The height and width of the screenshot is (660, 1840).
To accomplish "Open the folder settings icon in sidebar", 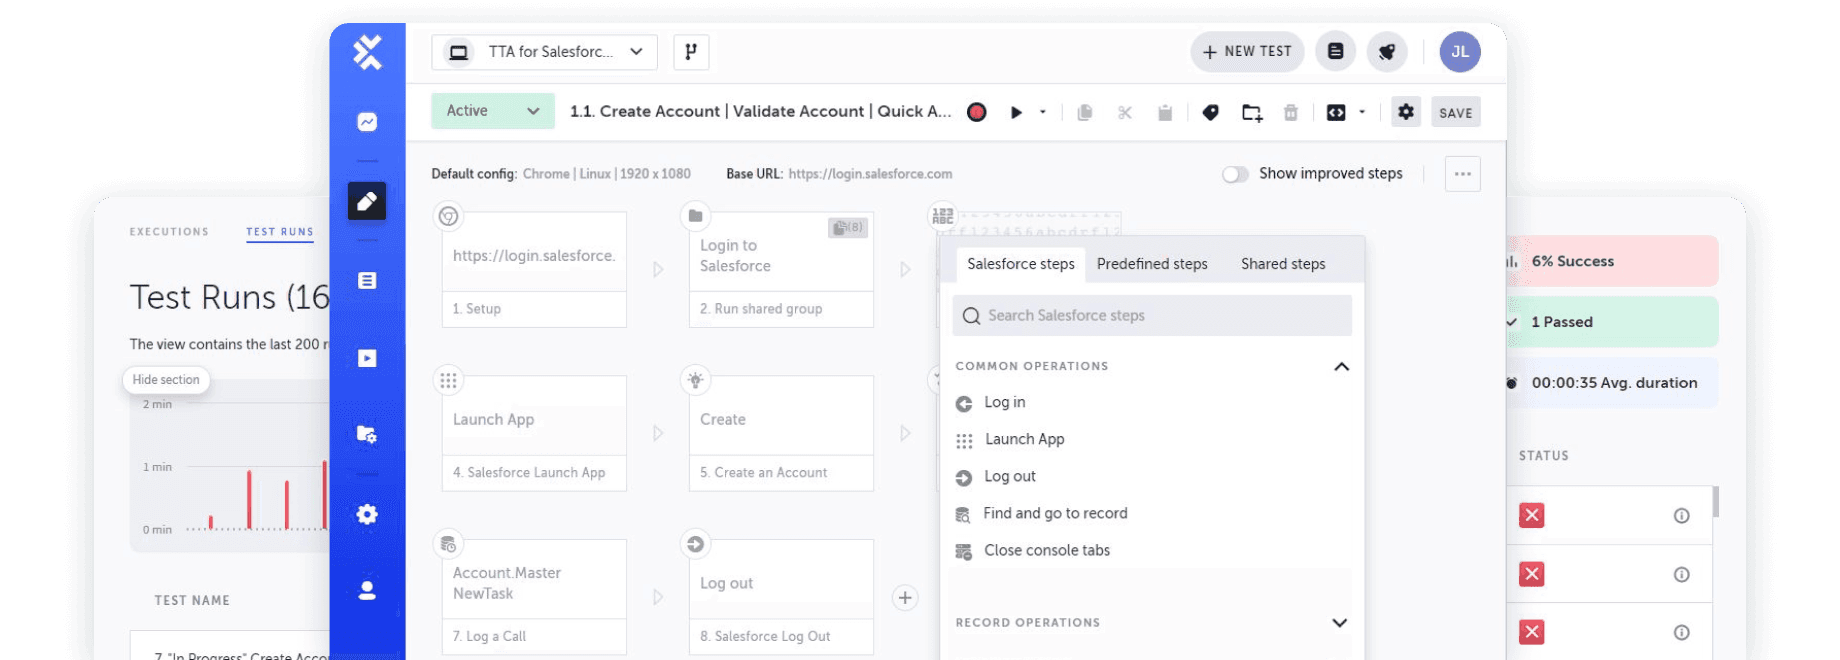I will 367,434.
